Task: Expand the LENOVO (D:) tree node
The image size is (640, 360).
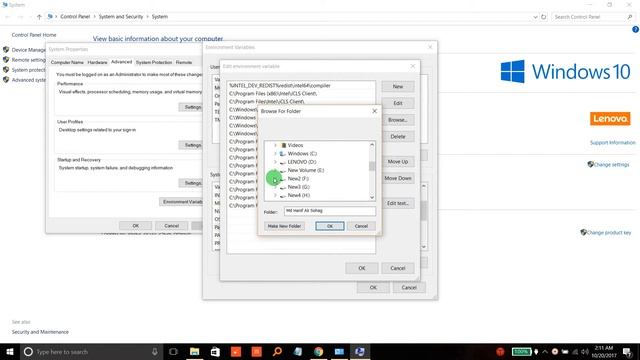Action: (x=275, y=162)
